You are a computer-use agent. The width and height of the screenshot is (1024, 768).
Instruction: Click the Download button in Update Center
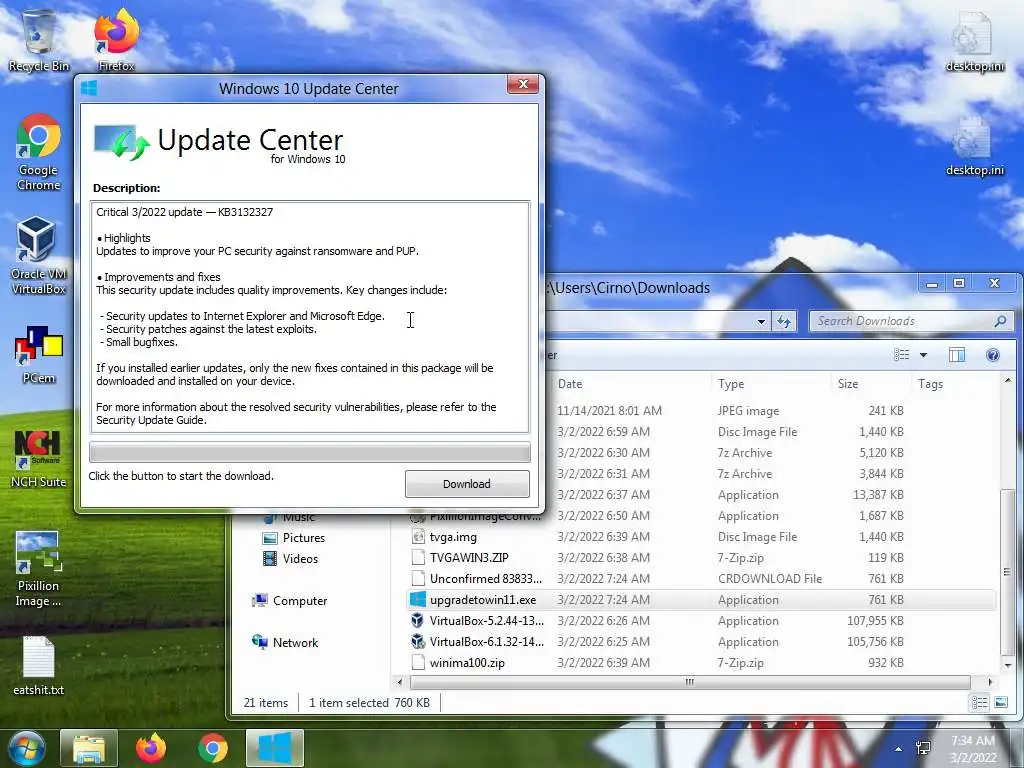tap(467, 484)
